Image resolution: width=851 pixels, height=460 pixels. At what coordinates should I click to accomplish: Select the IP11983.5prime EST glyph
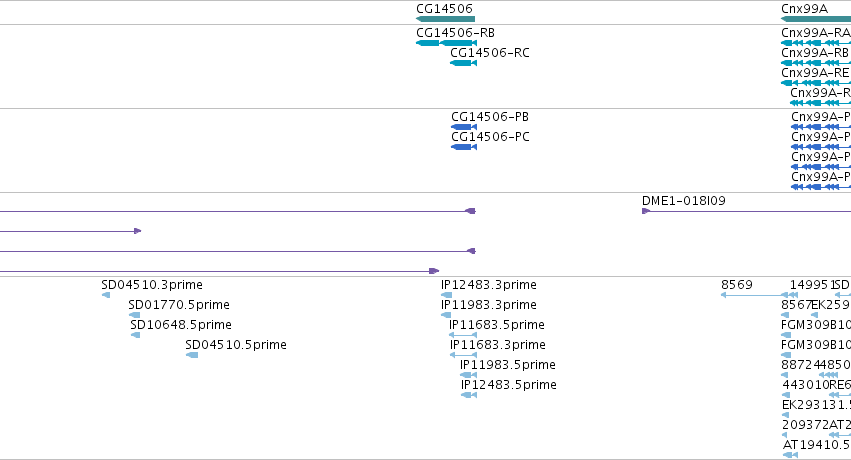point(468,375)
